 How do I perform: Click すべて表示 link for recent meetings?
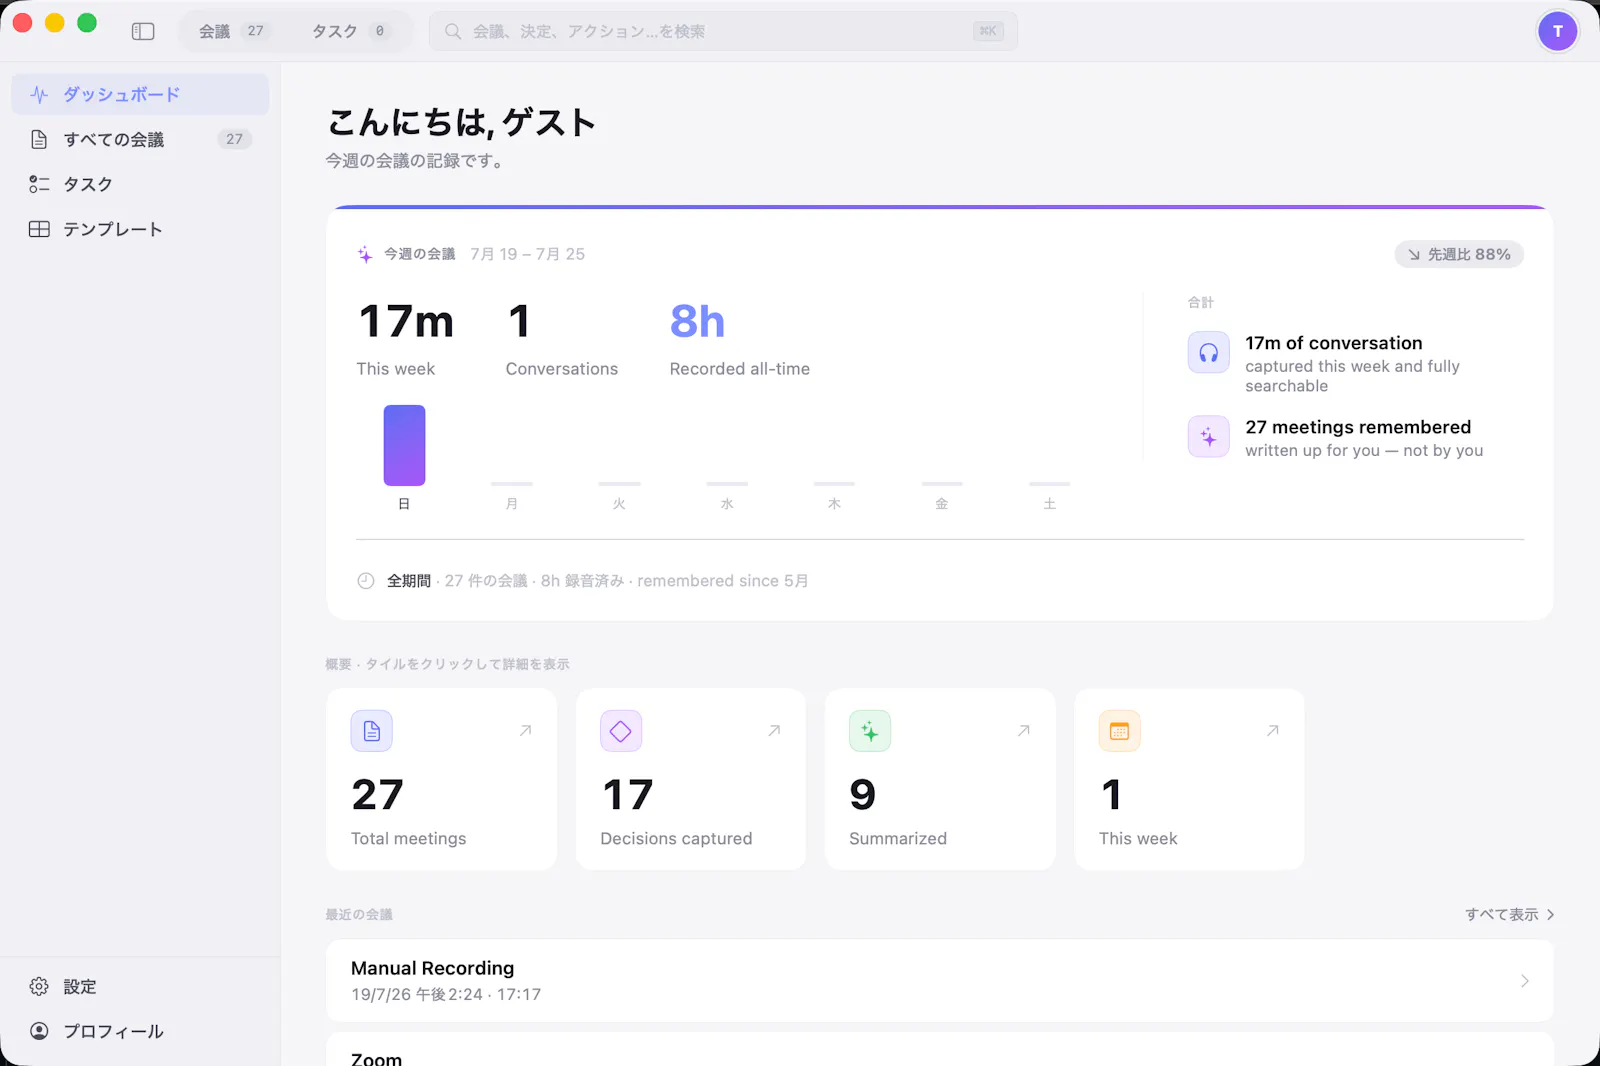point(1510,914)
